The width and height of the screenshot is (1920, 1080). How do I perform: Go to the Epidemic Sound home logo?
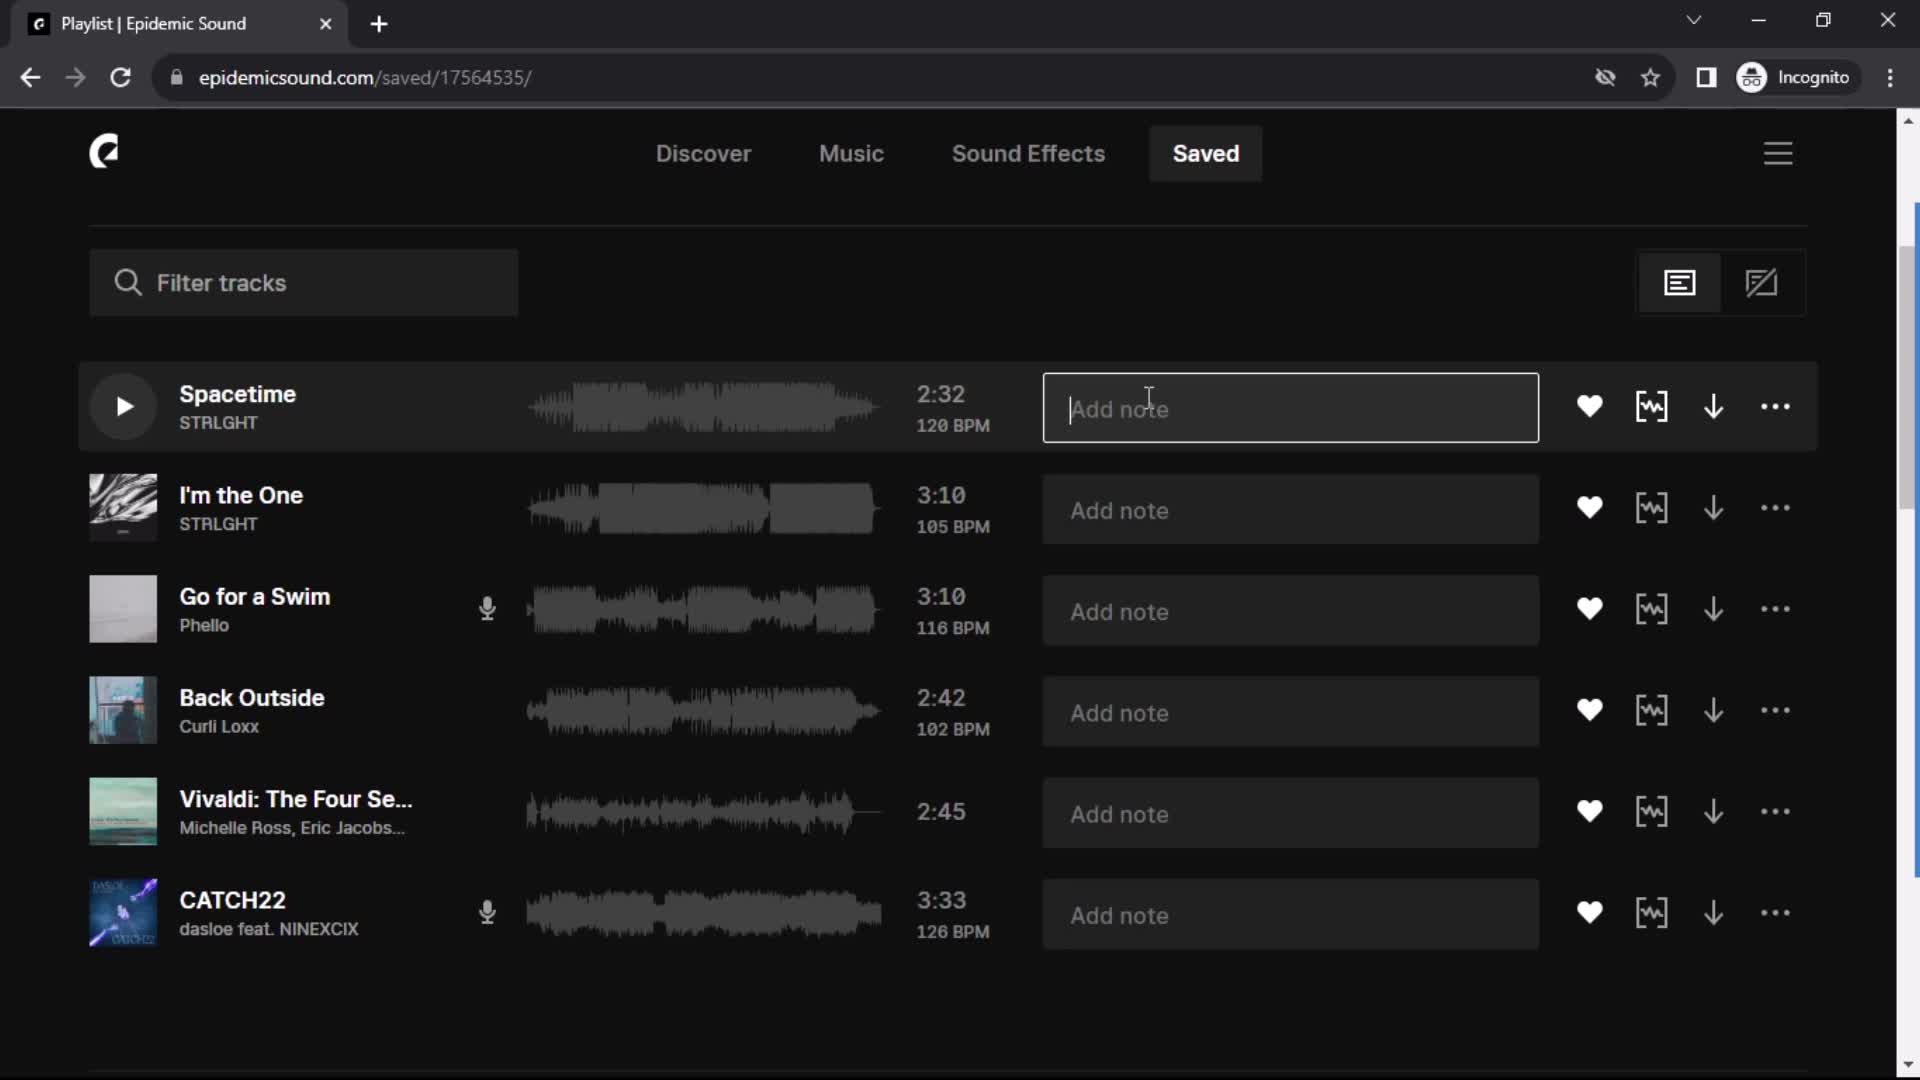[x=104, y=152]
